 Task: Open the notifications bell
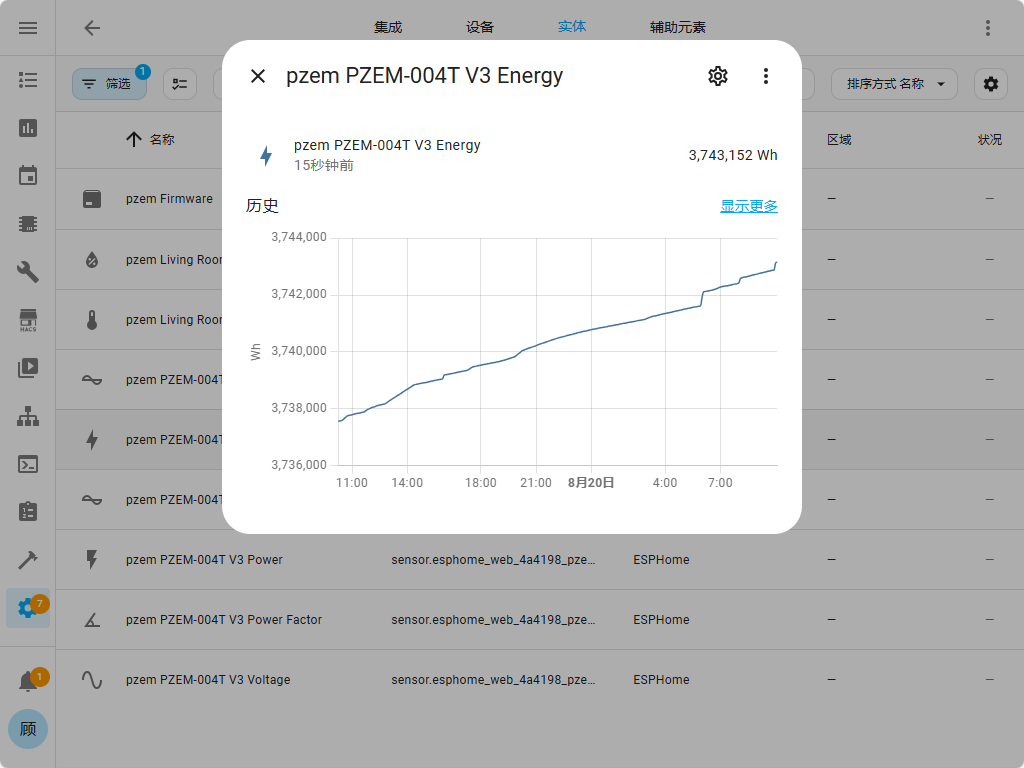[x=28, y=681]
